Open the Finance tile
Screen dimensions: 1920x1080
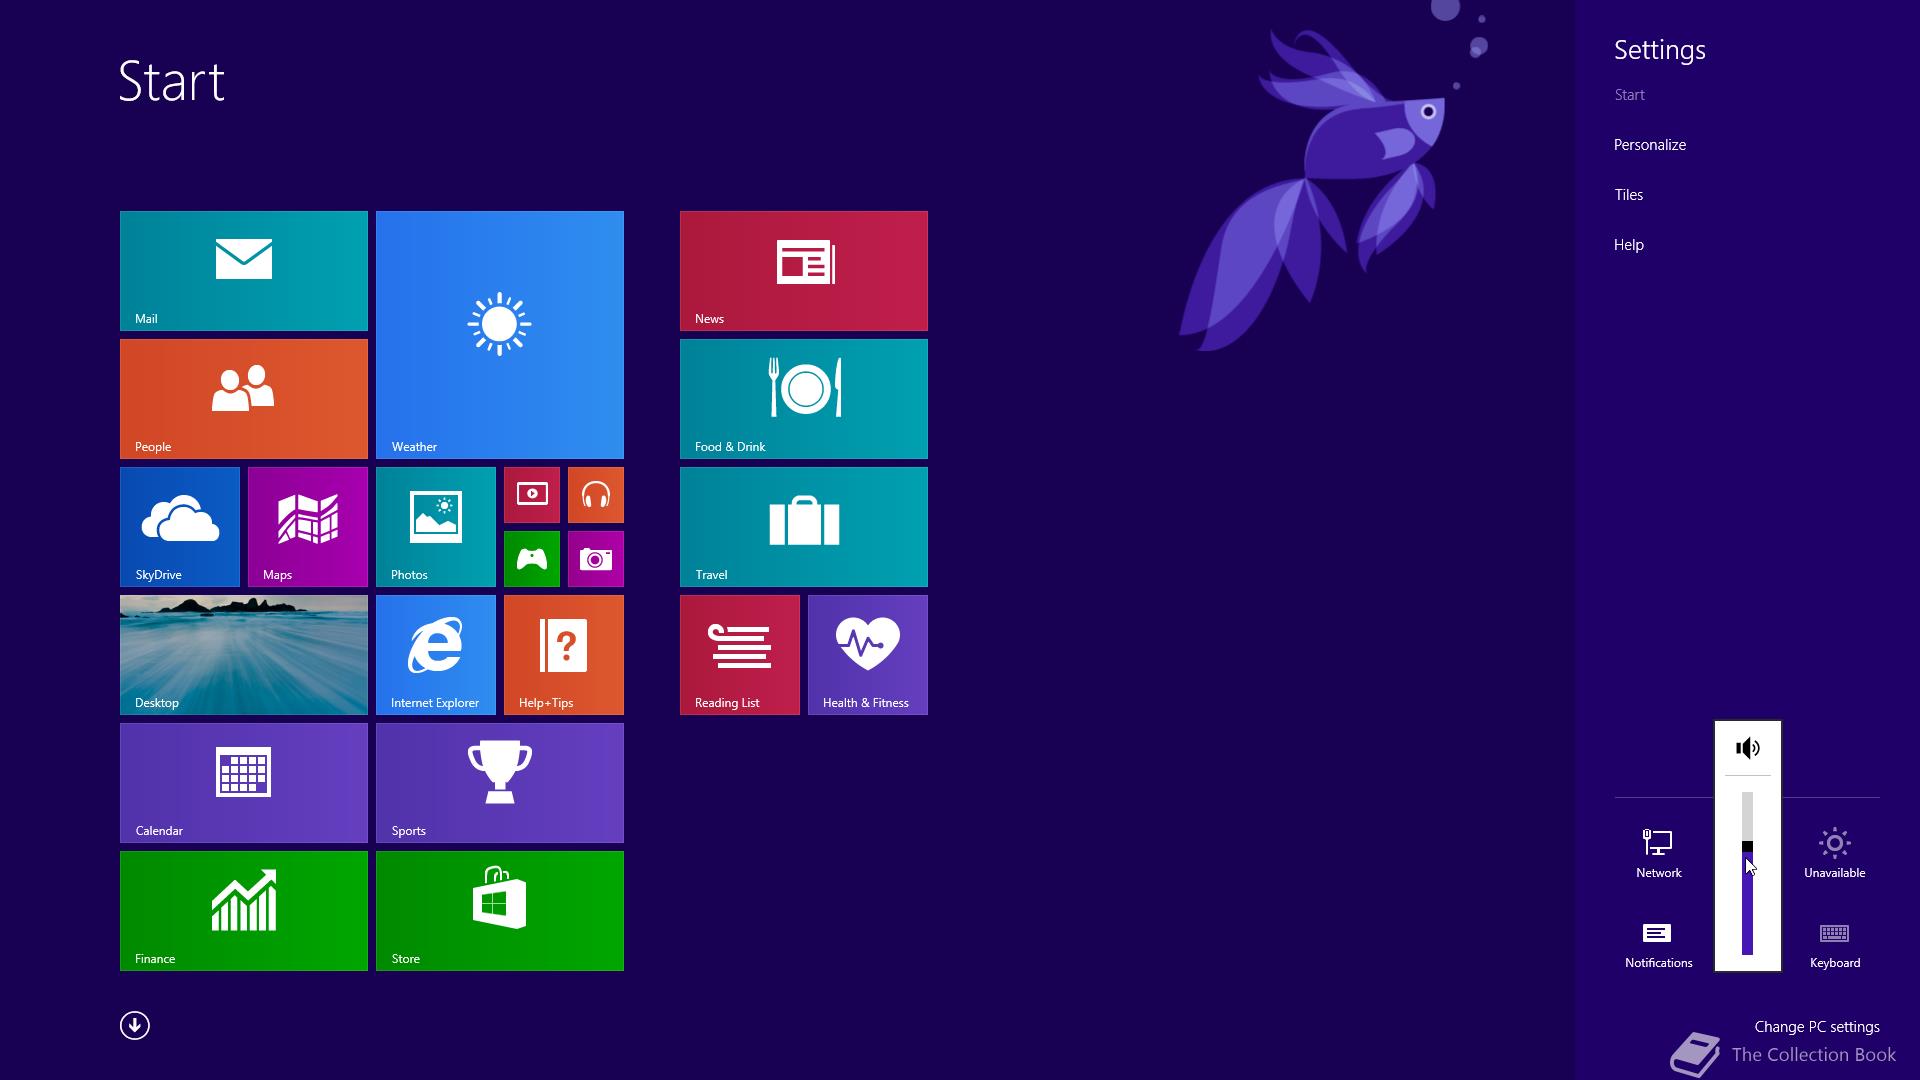tap(244, 911)
